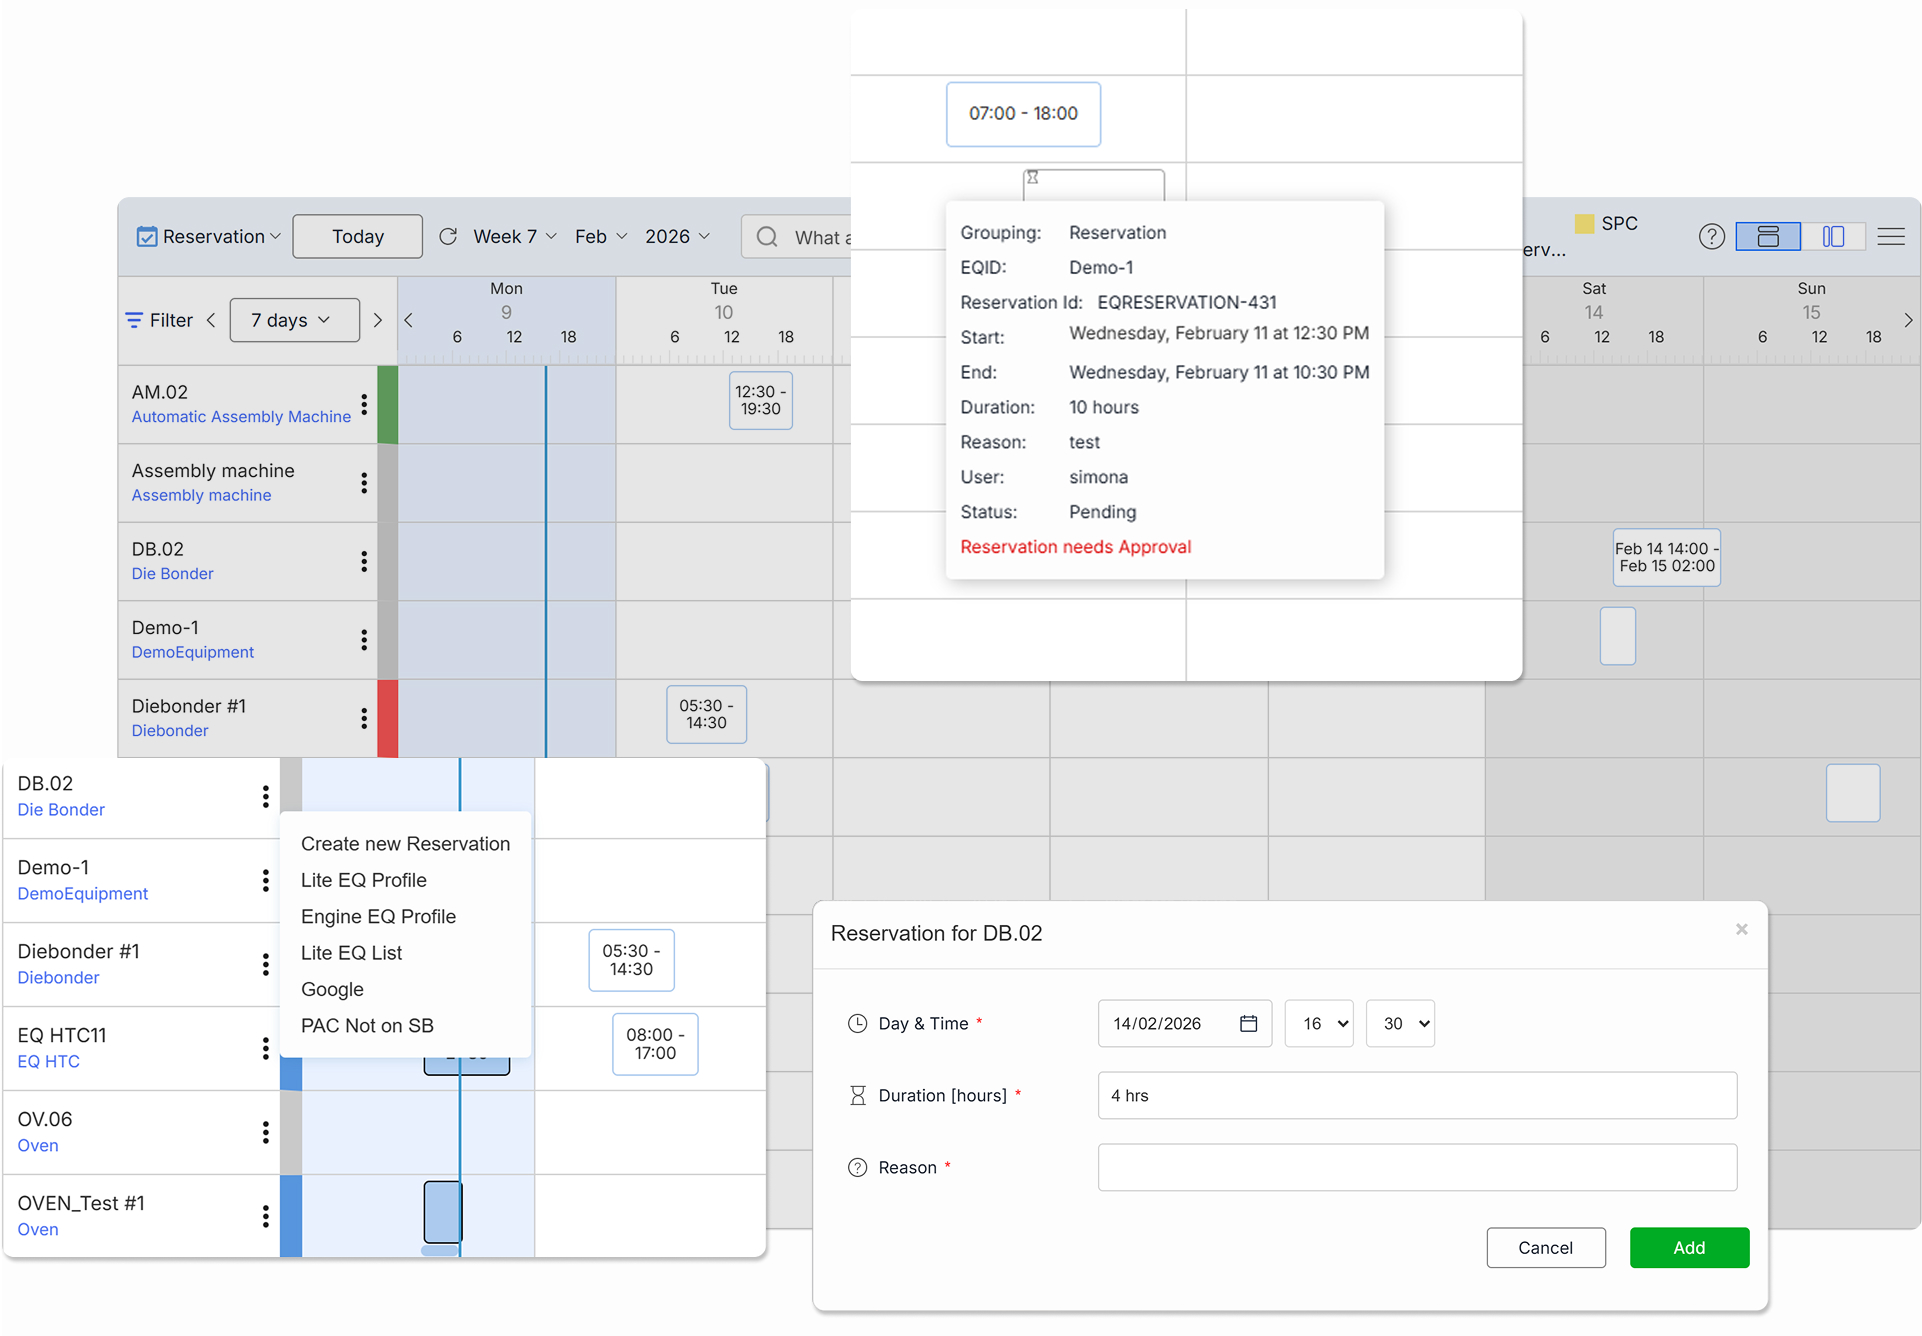The image size is (1922, 1336).
Task: Click the calendar icon in the date field
Action: (x=1248, y=1023)
